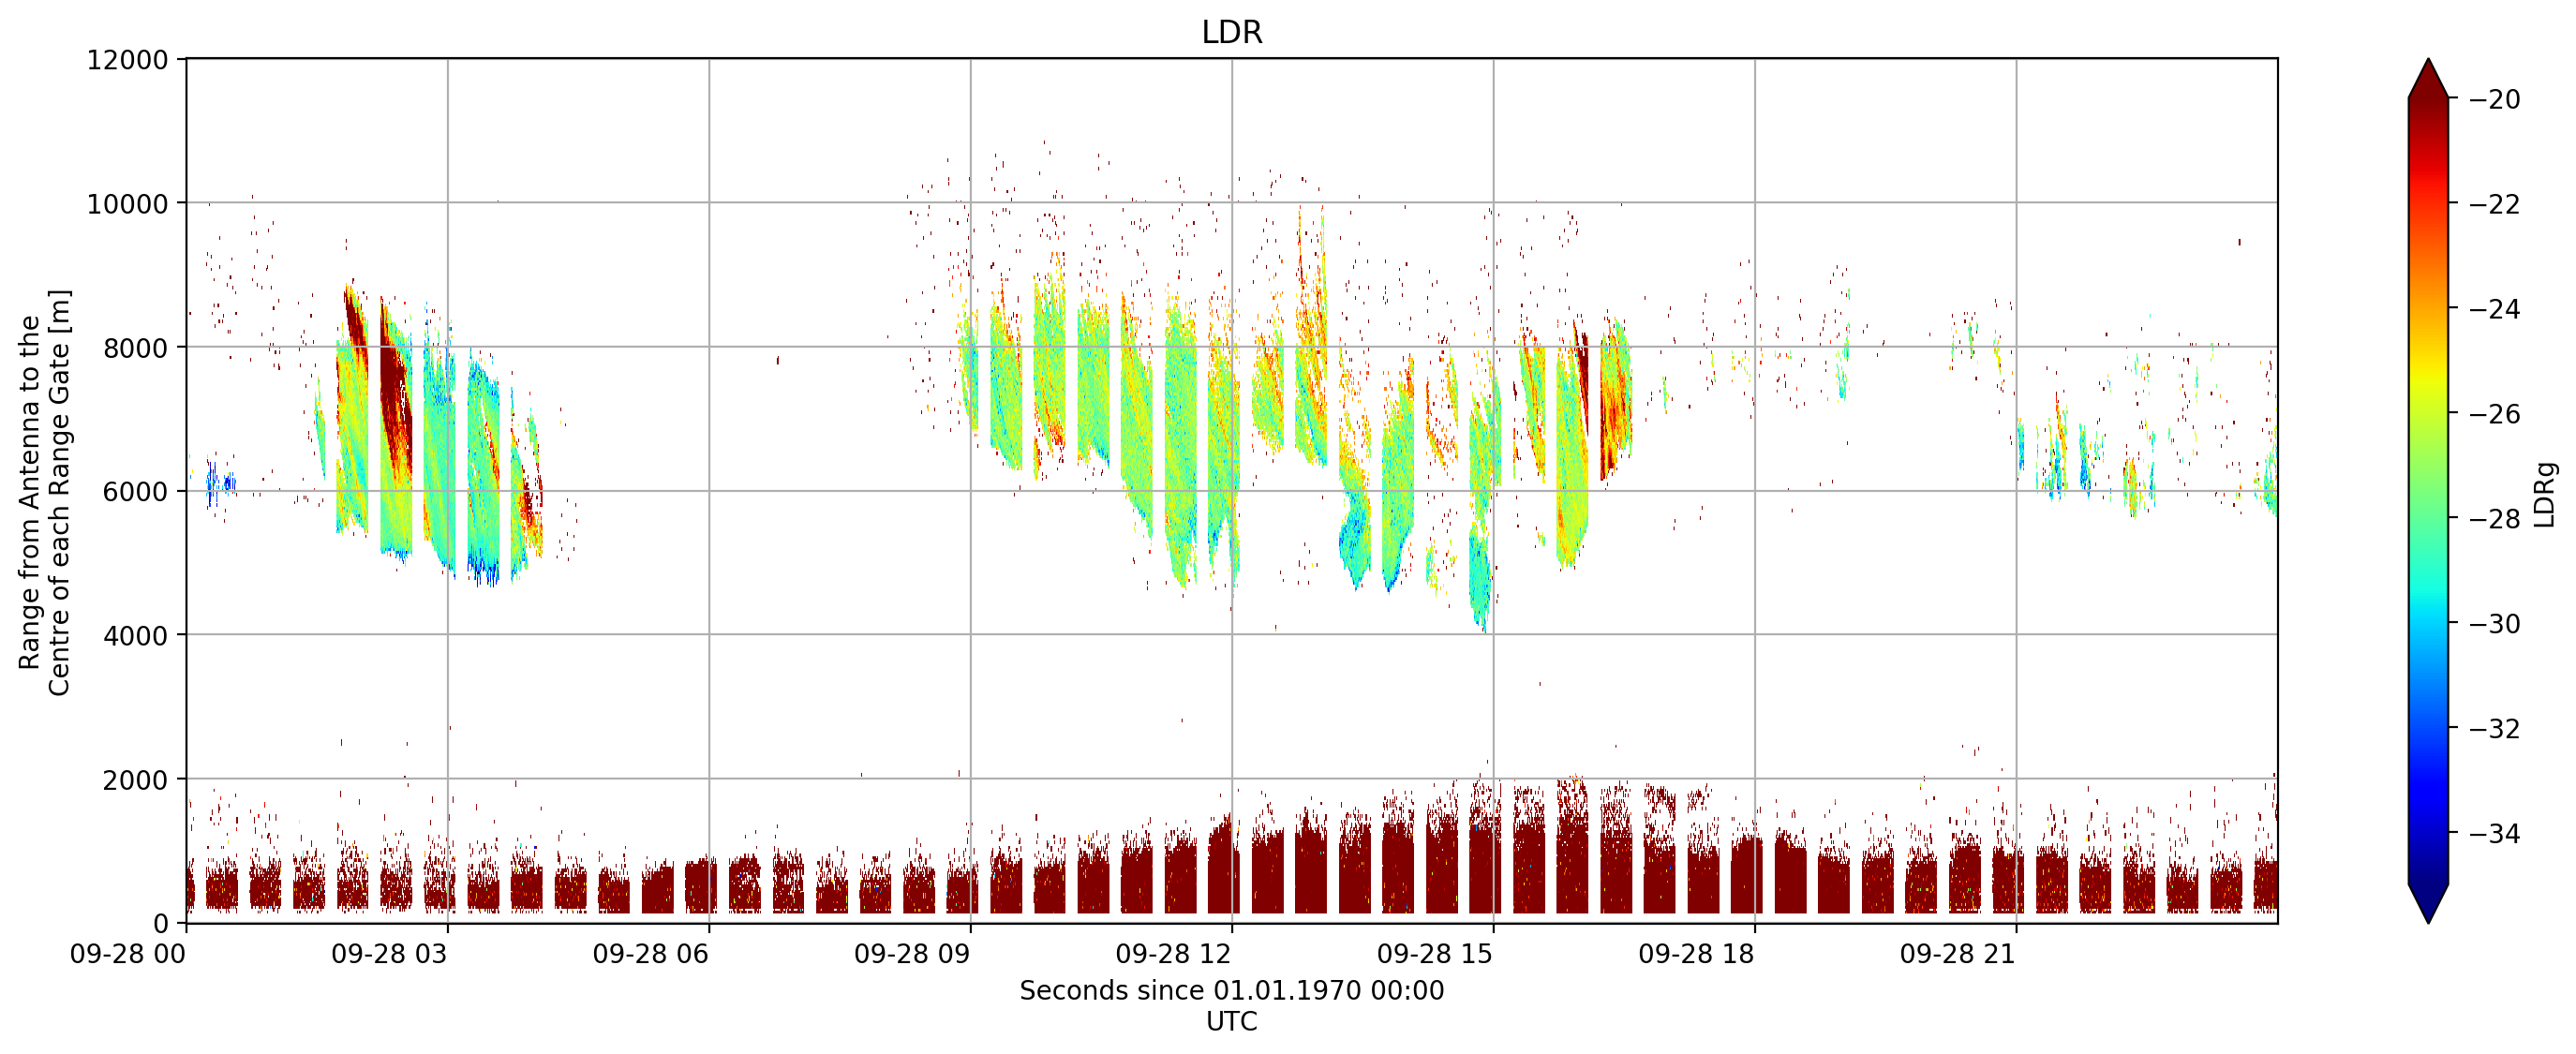Click the colorbar tick label −26
This screenshot has height=1054, width=2576.
pyautogui.click(x=2495, y=414)
